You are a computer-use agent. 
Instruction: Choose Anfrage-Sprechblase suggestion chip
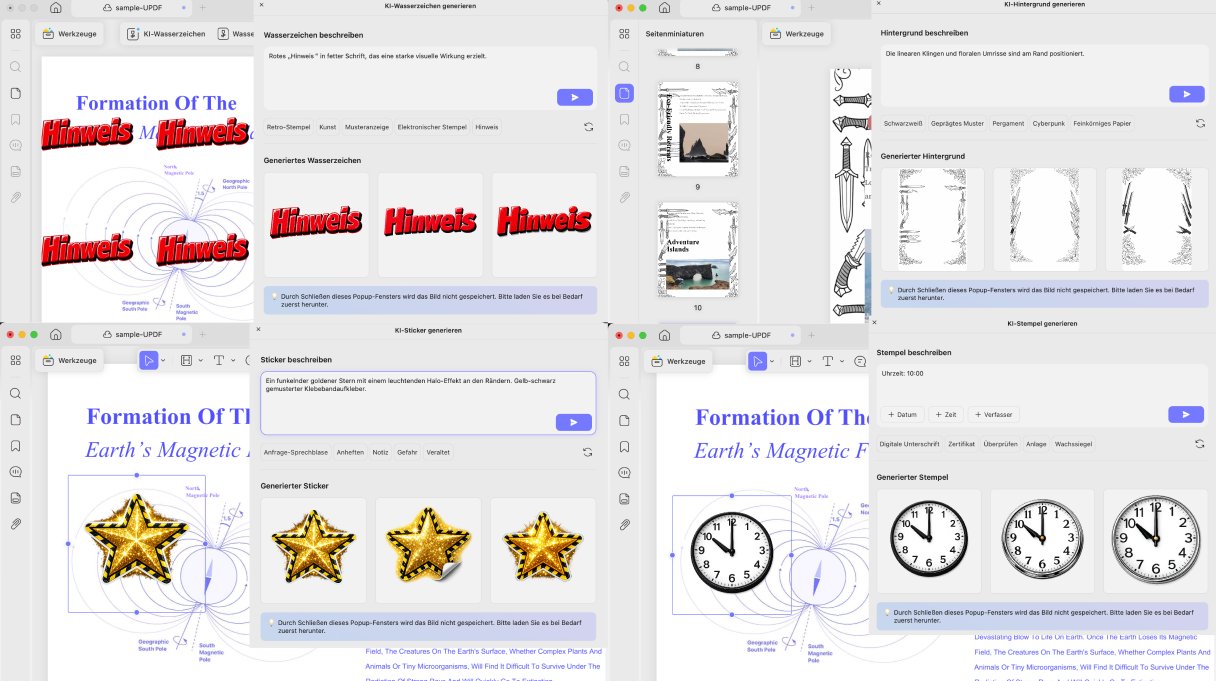[295, 452]
